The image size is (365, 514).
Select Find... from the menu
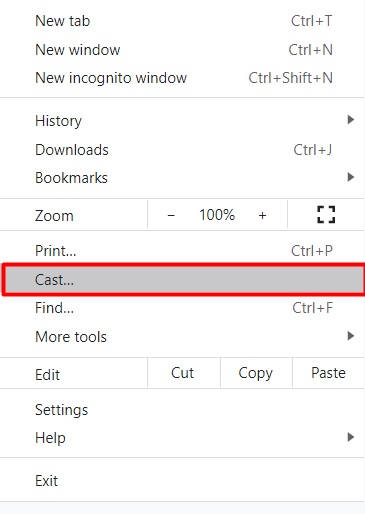(182, 308)
